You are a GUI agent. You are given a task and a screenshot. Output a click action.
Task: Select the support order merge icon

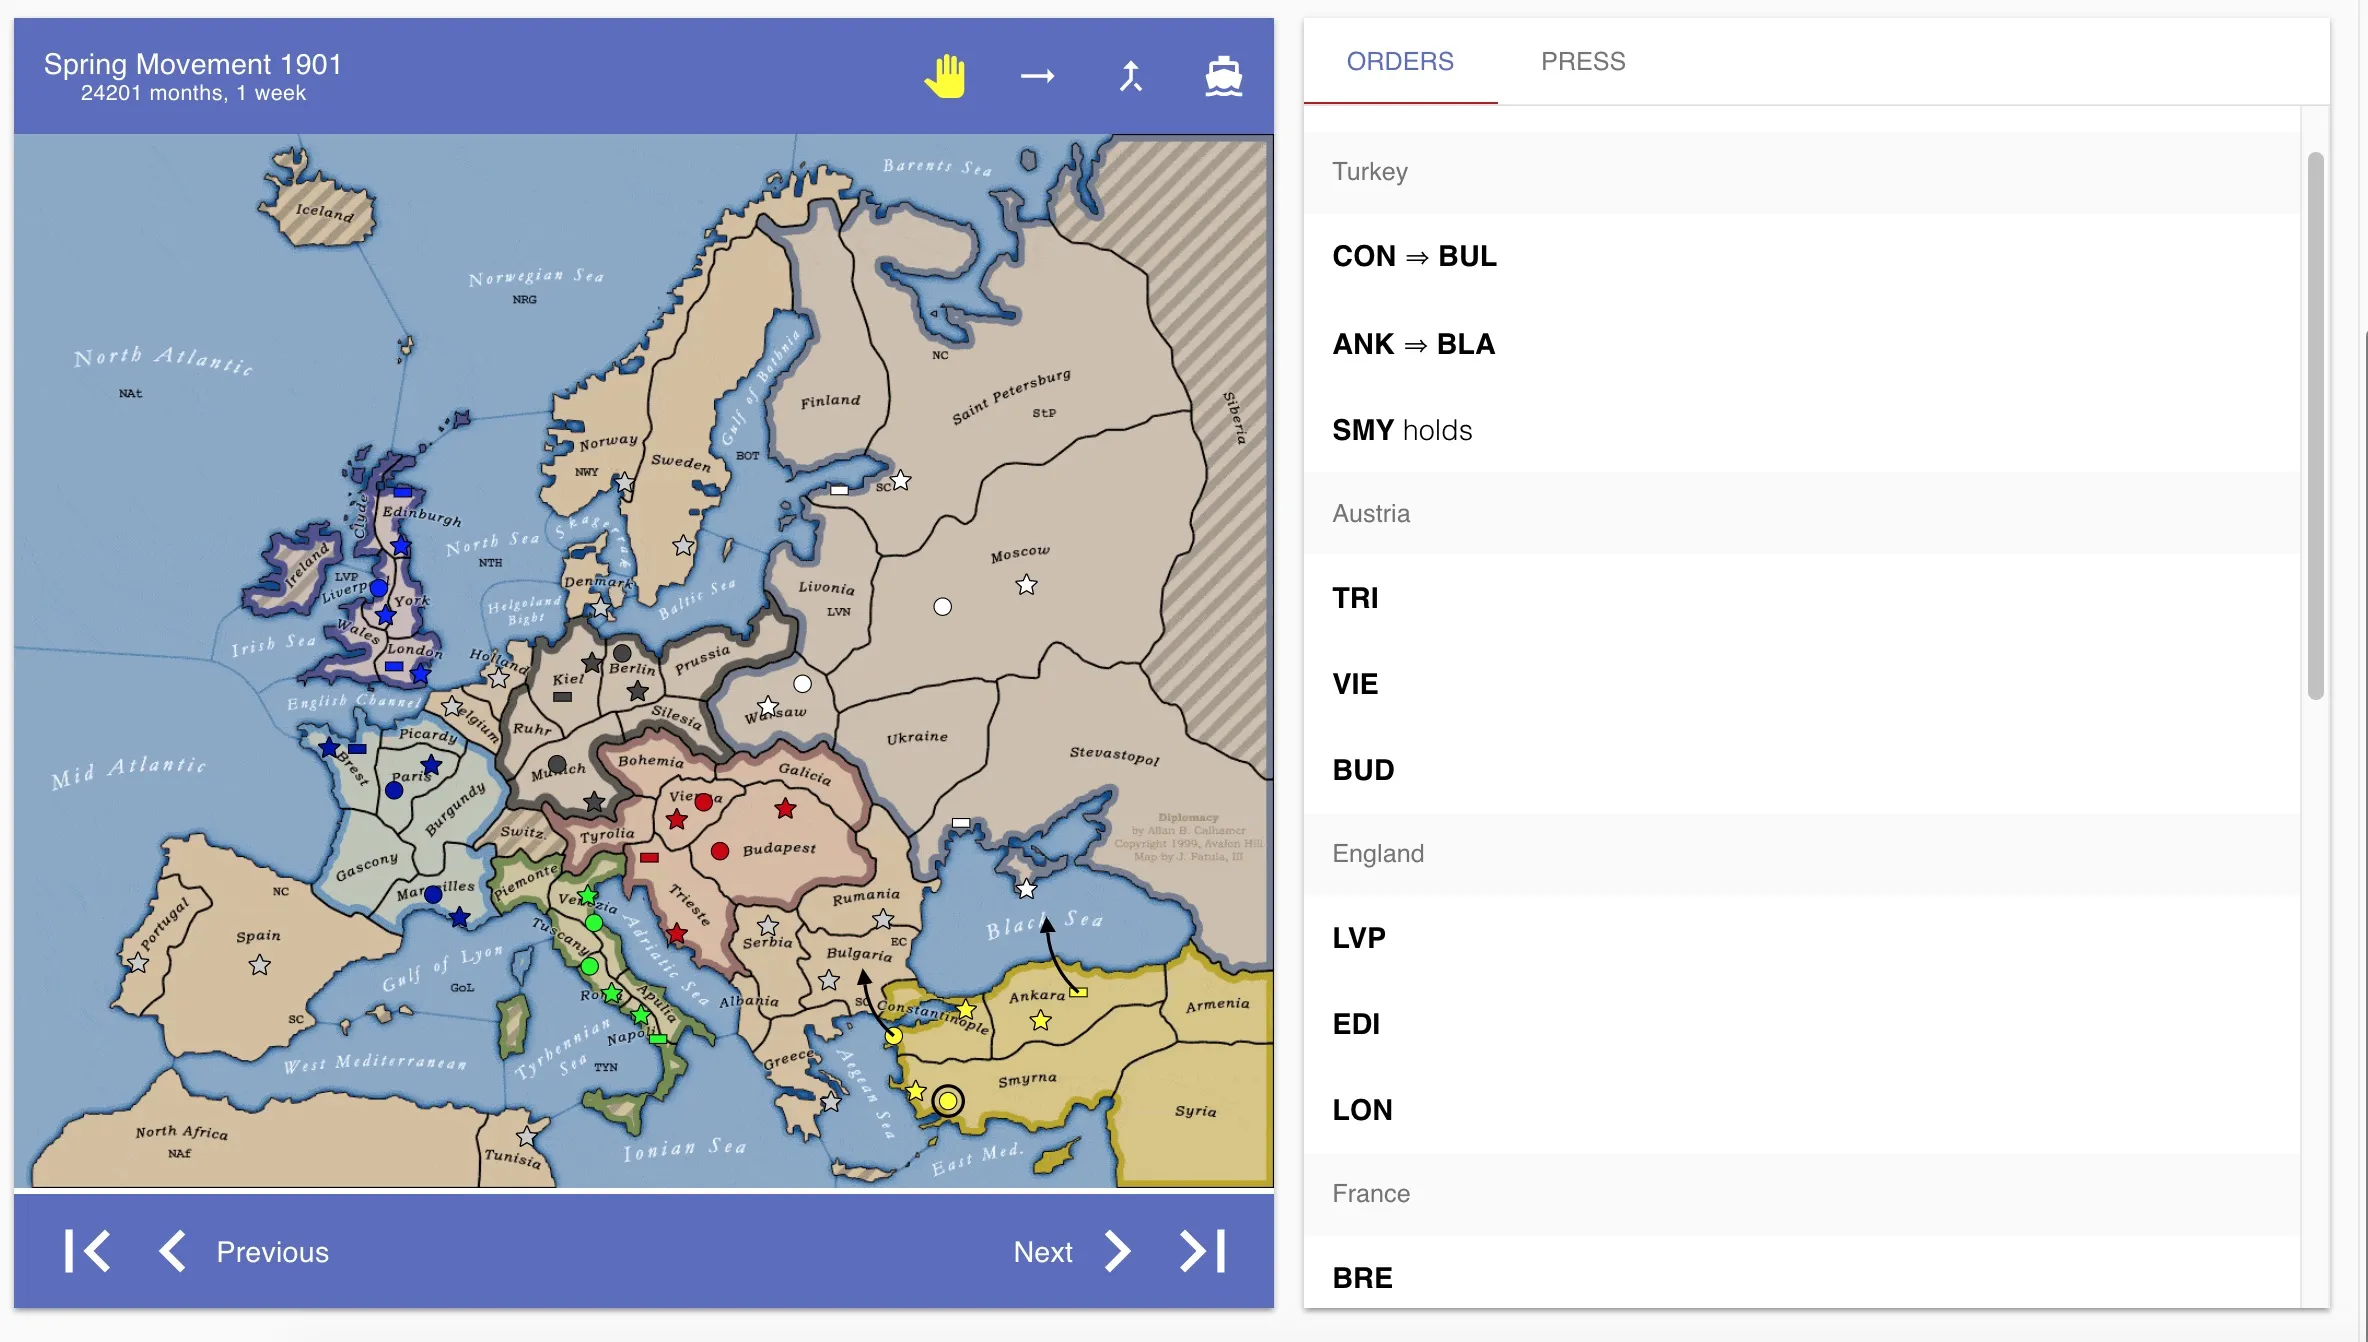(x=1130, y=76)
